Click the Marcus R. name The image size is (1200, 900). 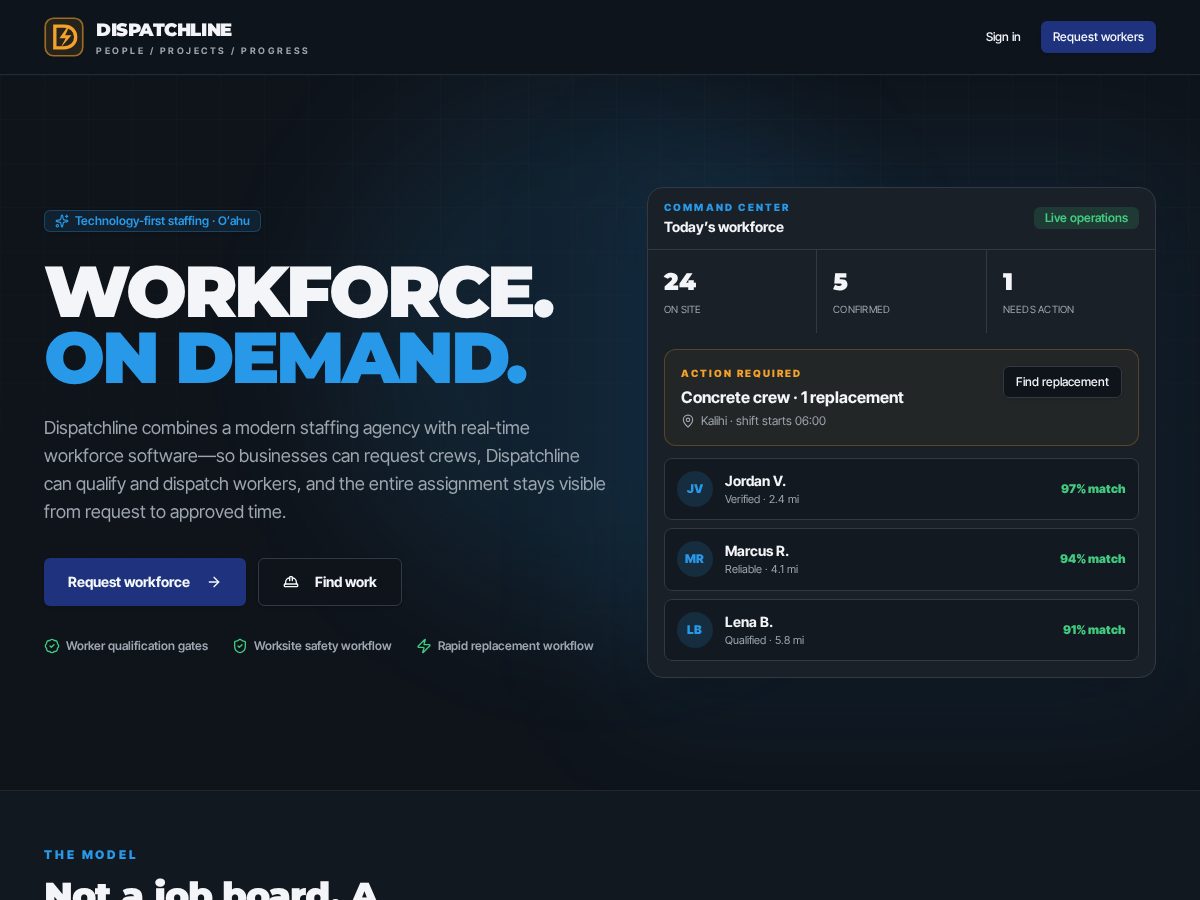click(x=757, y=551)
